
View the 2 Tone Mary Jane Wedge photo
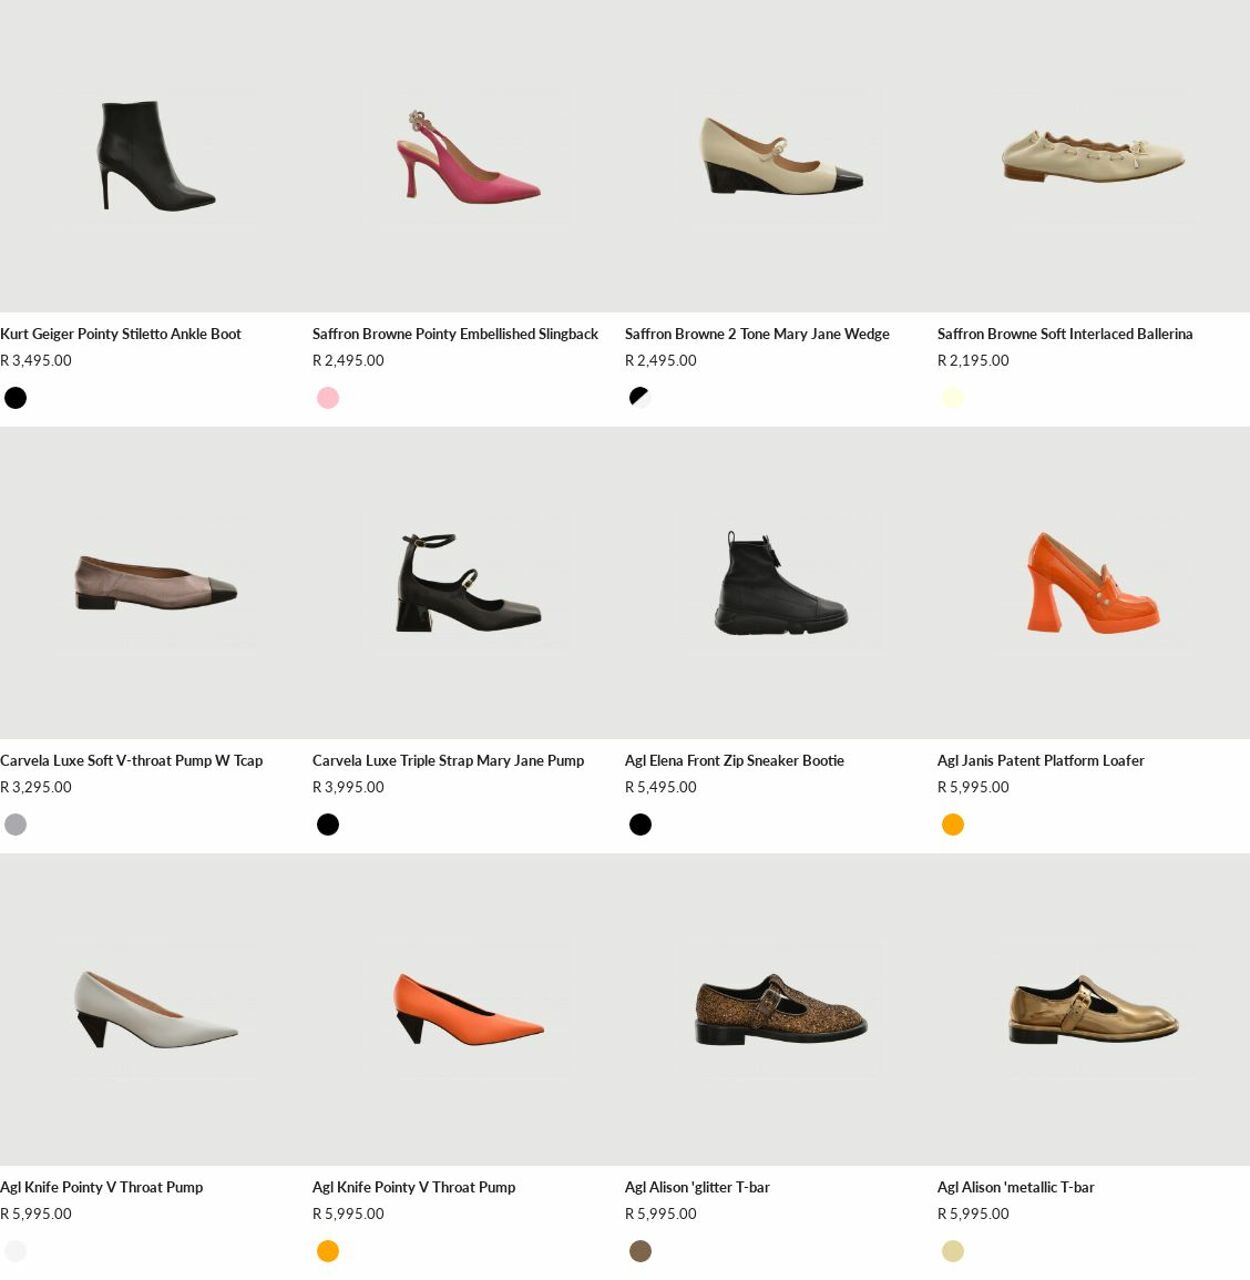point(781,156)
